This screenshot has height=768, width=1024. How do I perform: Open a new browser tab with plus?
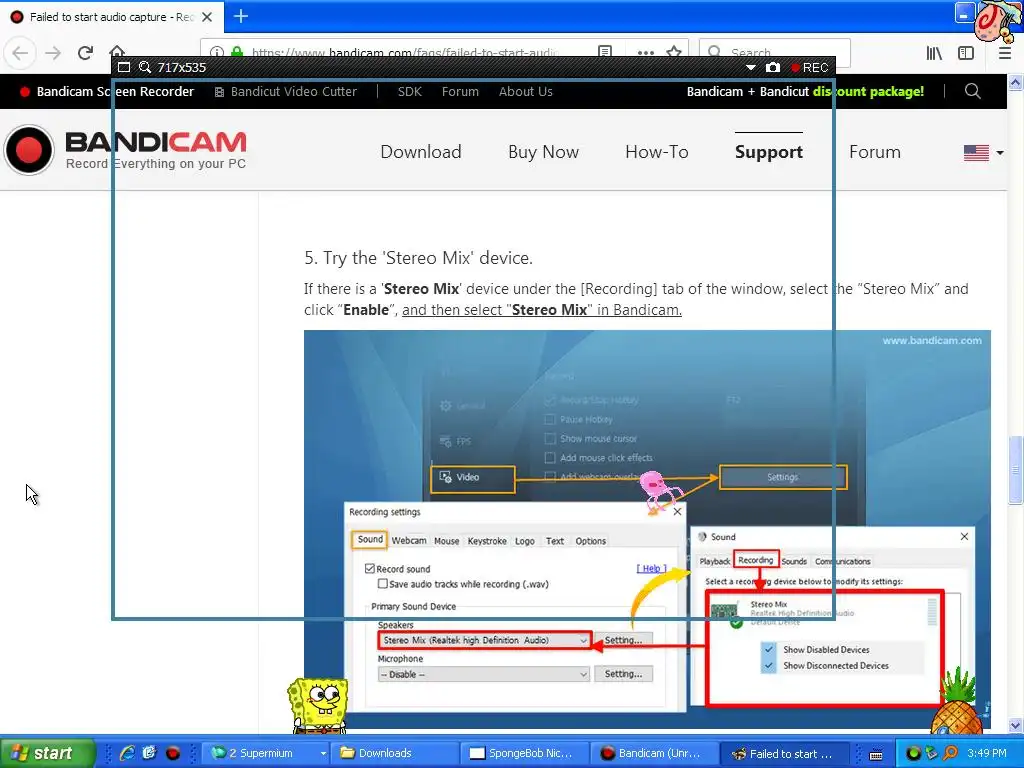point(240,16)
